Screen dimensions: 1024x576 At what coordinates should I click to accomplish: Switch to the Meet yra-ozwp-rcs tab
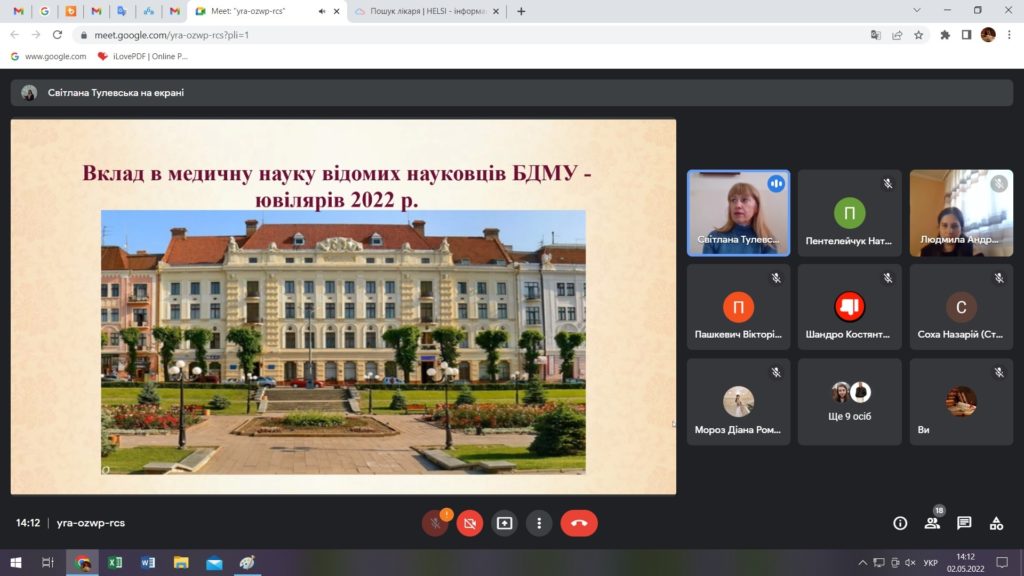266,11
